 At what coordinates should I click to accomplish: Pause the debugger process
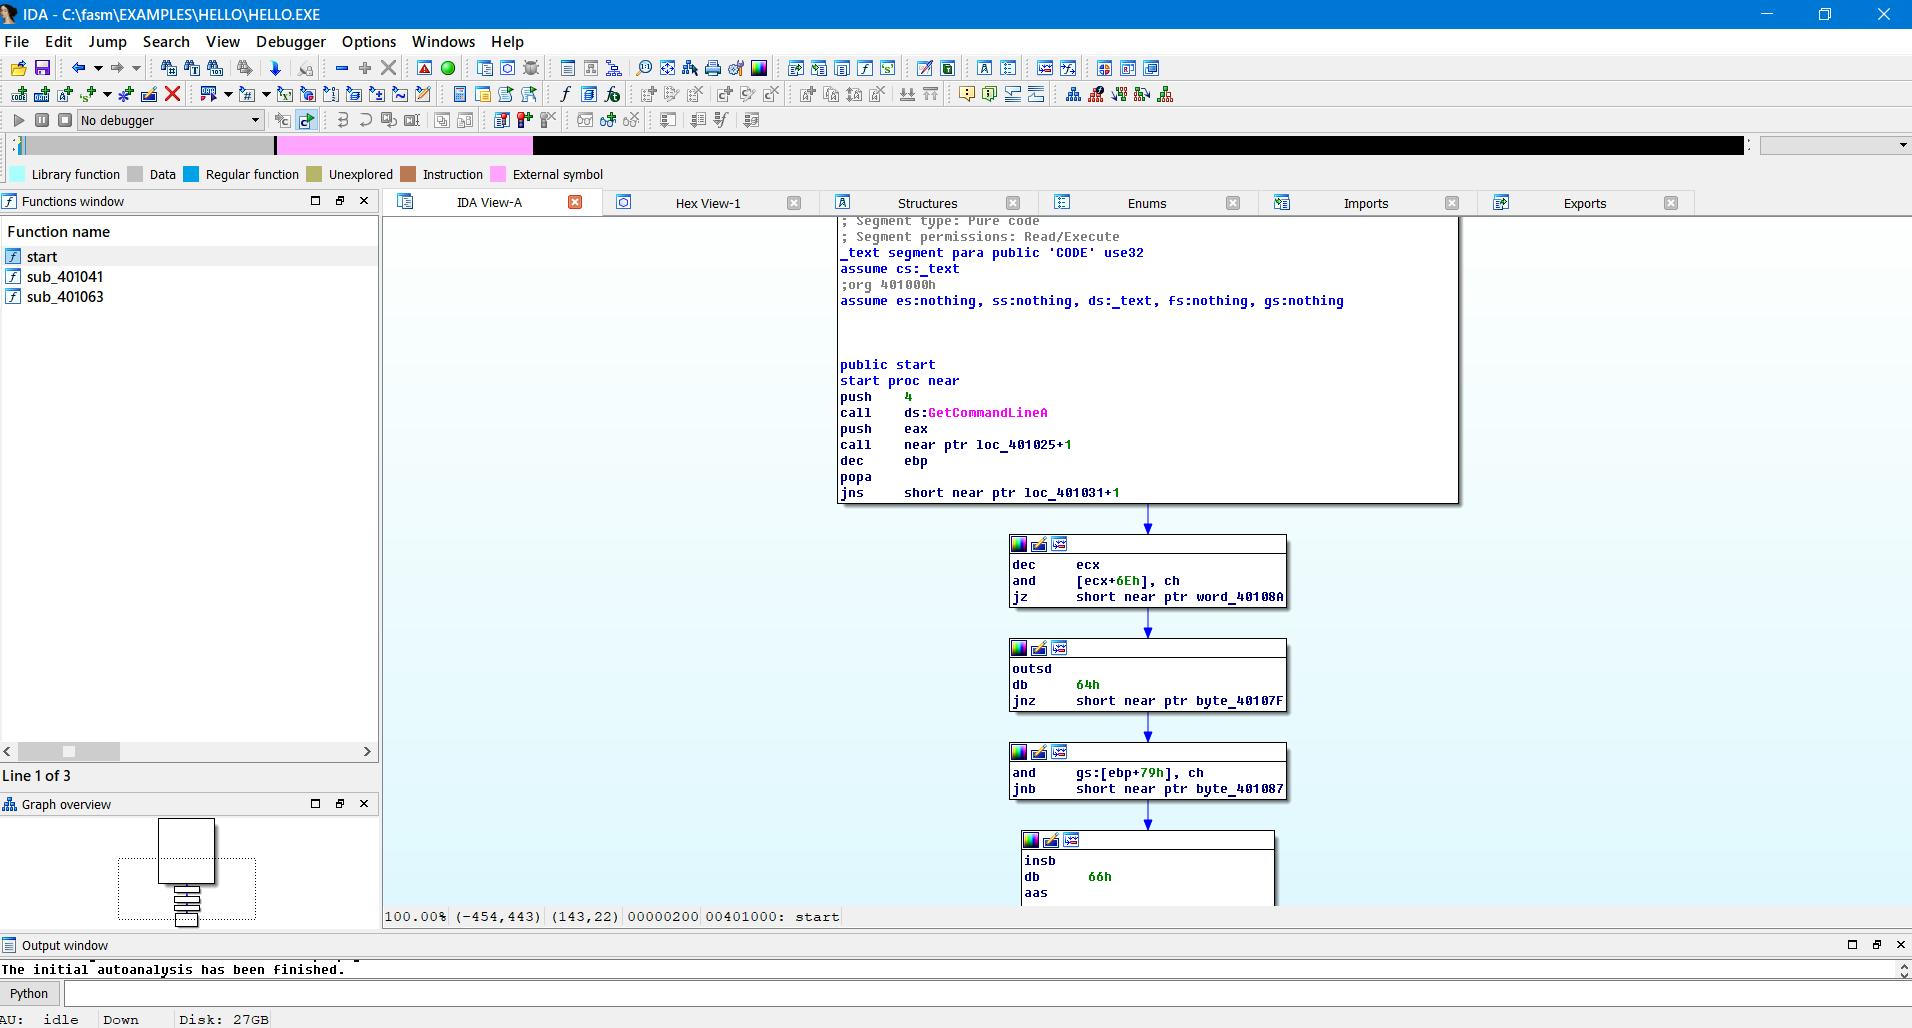click(42, 120)
